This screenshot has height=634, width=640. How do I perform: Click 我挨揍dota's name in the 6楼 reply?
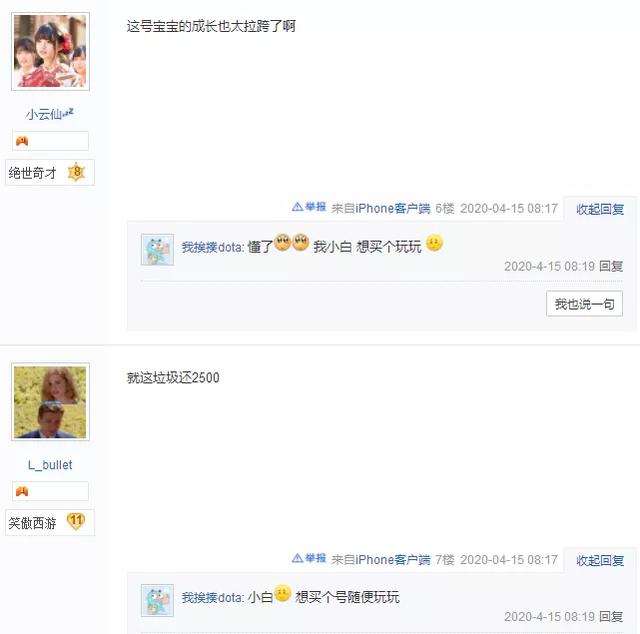(212, 247)
